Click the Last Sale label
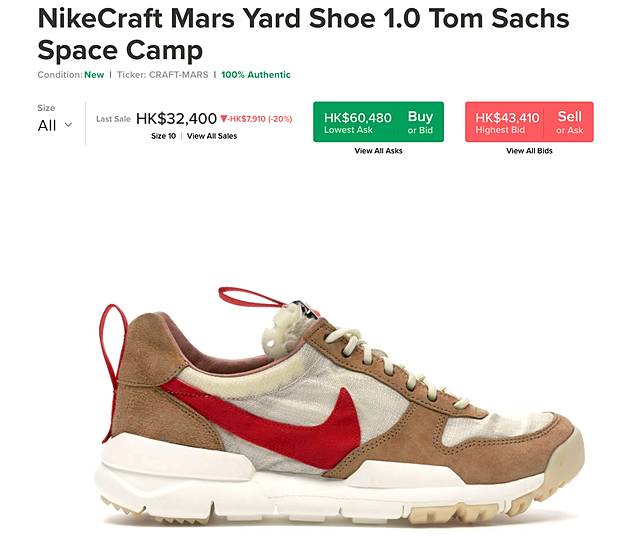The width and height of the screenshot is (644, 540). (113, 119)
